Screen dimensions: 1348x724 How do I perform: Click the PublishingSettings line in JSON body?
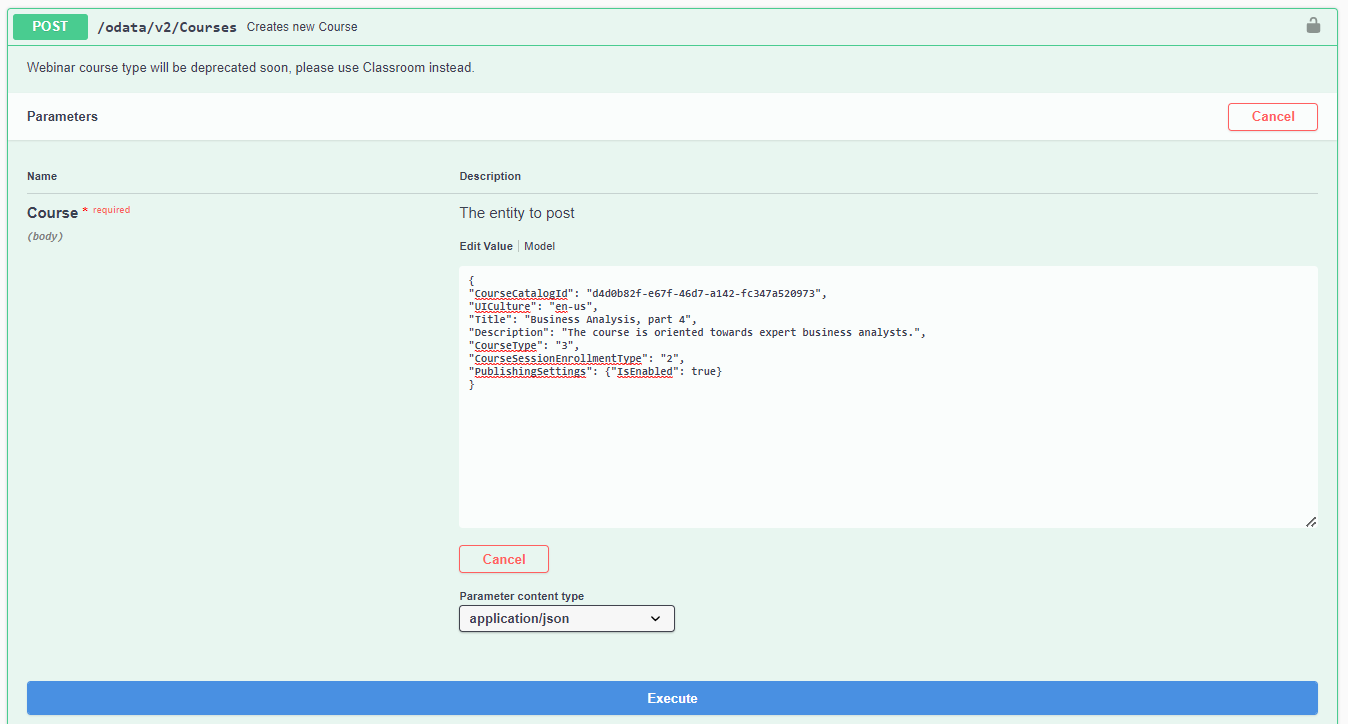(x=595, y=371)
